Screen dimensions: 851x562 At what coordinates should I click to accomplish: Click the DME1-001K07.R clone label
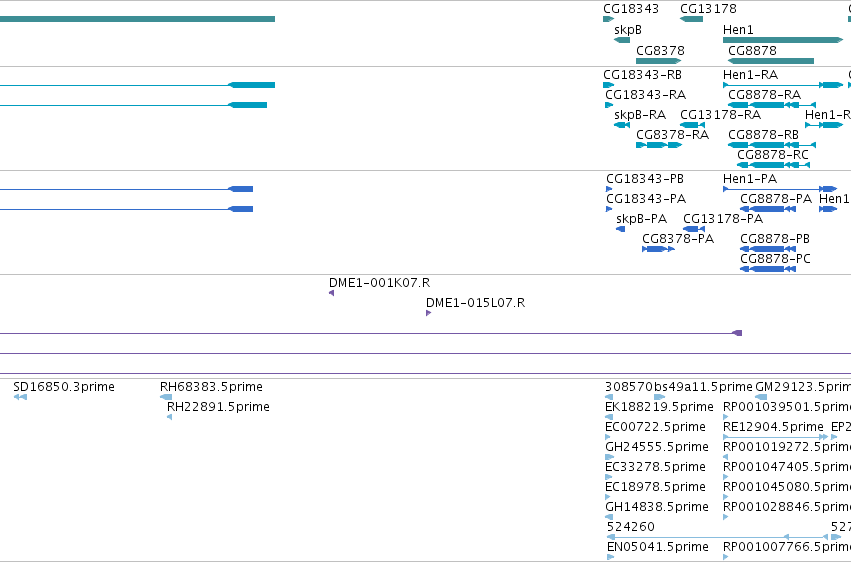[x=379, y=283]
